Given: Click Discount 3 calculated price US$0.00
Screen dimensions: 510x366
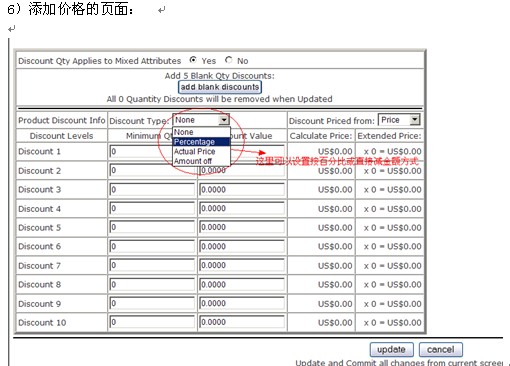Looking at the screenshot, I should coord(335,189).
